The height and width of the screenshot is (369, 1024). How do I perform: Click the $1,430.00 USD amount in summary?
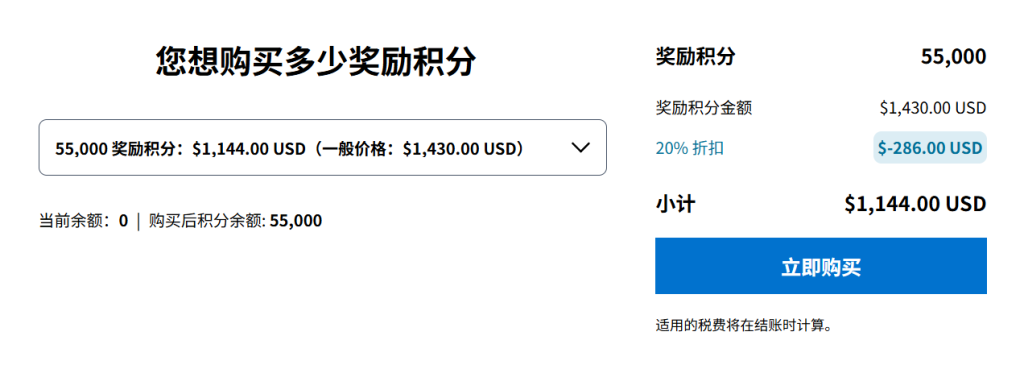[933, 108]
